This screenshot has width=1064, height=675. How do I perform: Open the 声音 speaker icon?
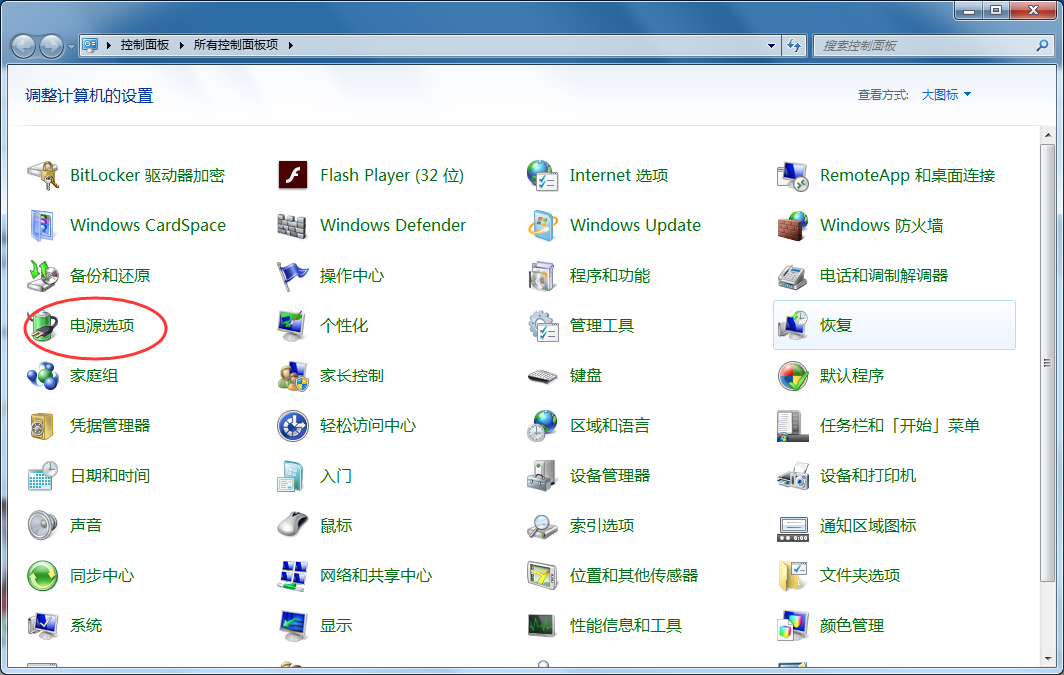tap(43, 526)
